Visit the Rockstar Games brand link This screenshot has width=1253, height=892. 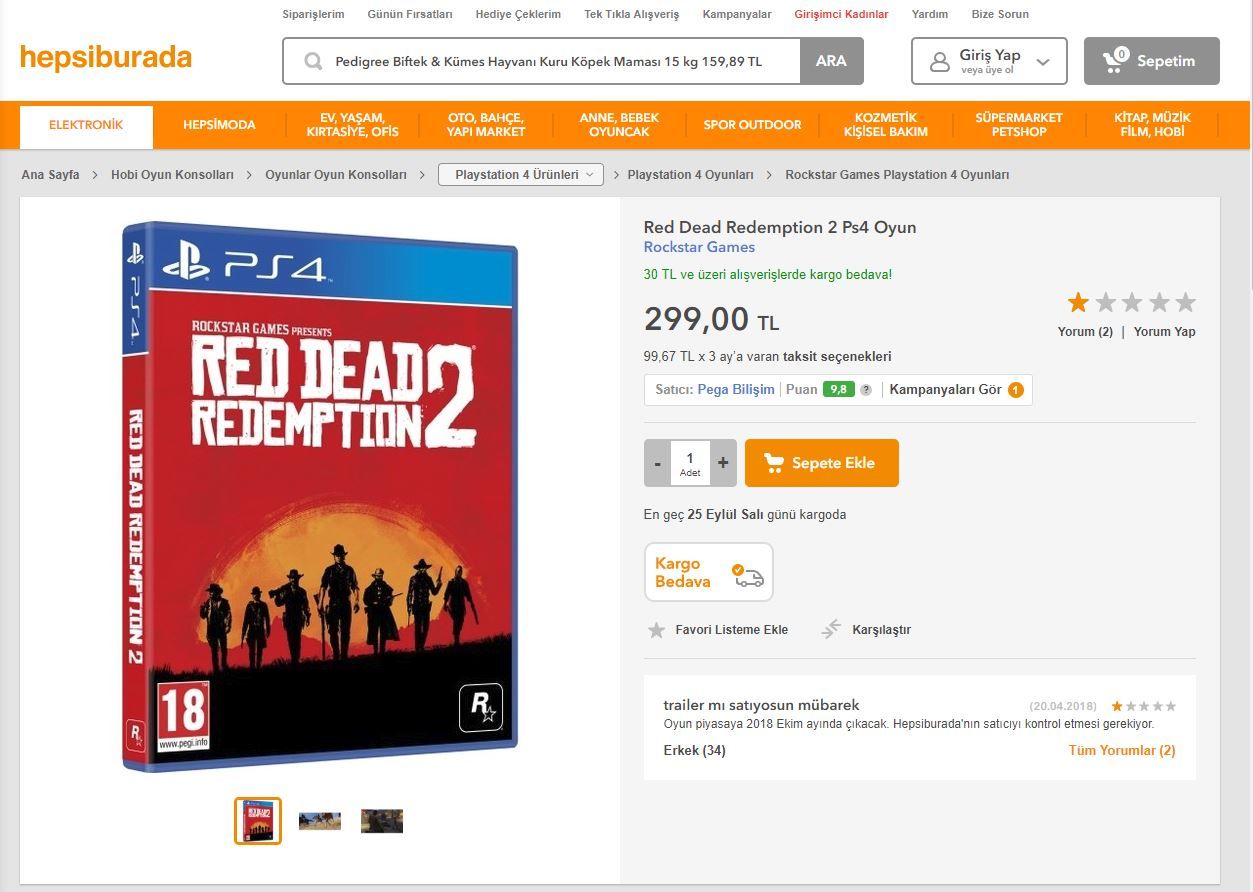(700, 247)
